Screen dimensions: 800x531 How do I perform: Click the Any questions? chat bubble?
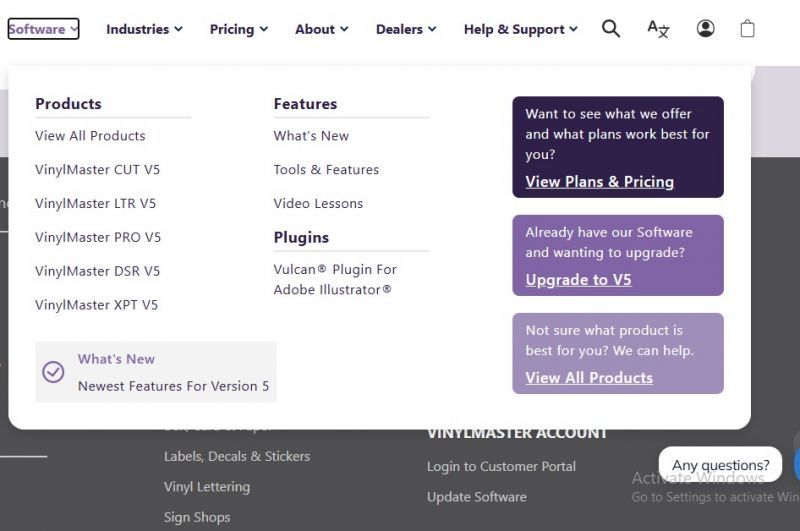point(720,465)
